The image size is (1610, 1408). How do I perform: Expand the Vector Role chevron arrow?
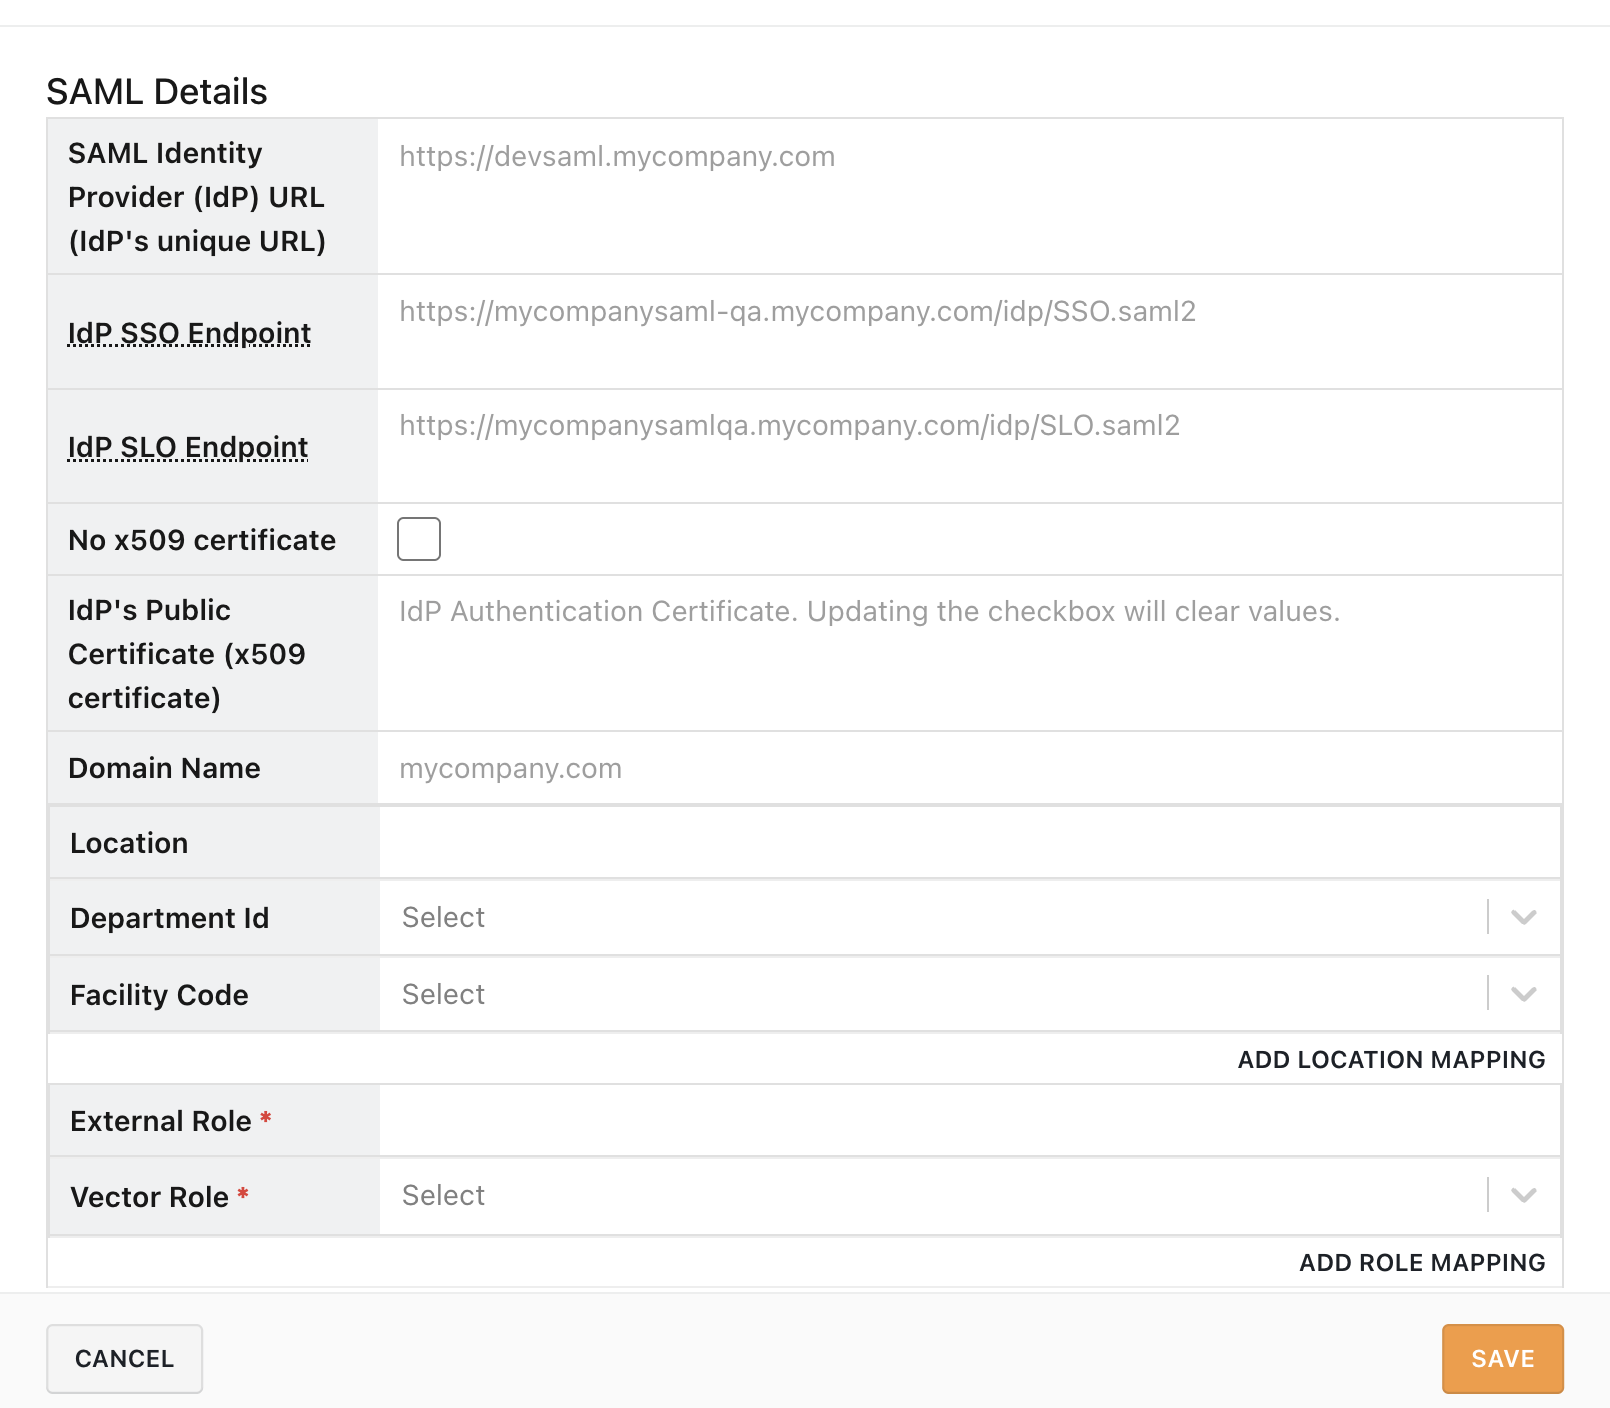tap(1523, 1194)
